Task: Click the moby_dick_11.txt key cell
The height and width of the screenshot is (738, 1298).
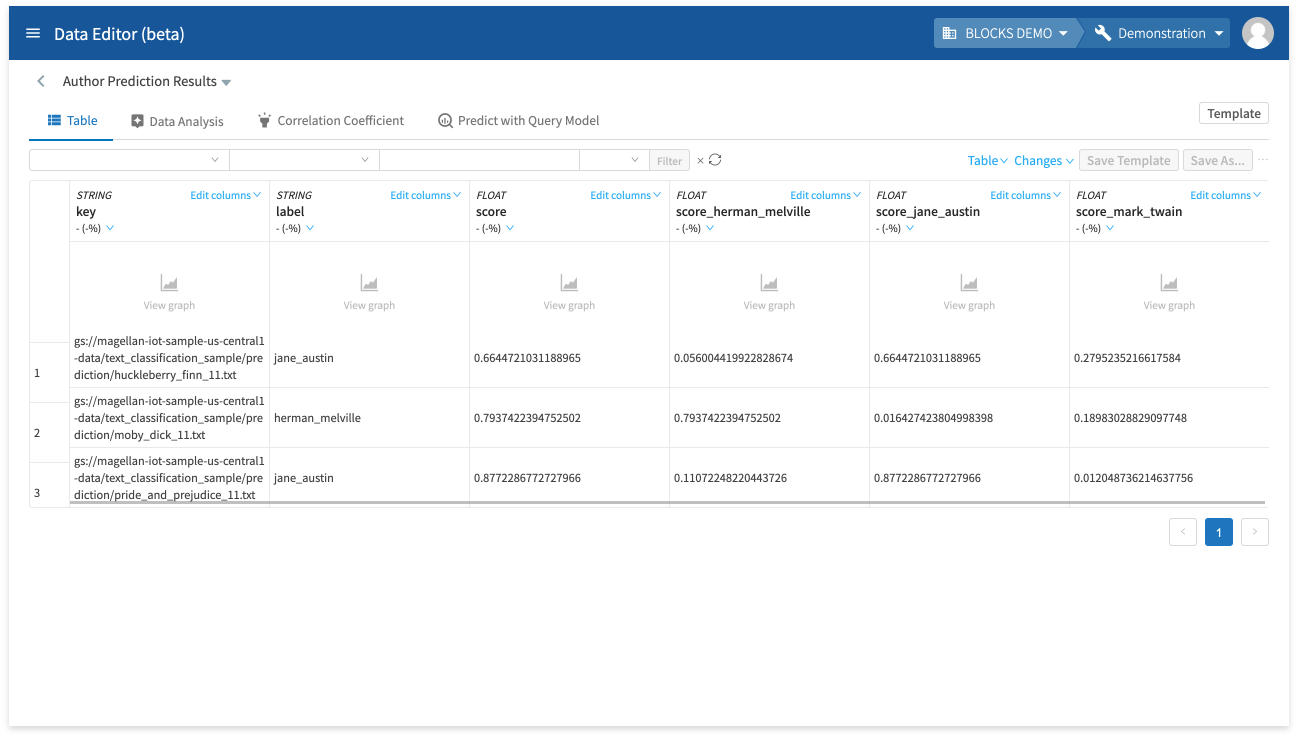Action: pos(169,418)
